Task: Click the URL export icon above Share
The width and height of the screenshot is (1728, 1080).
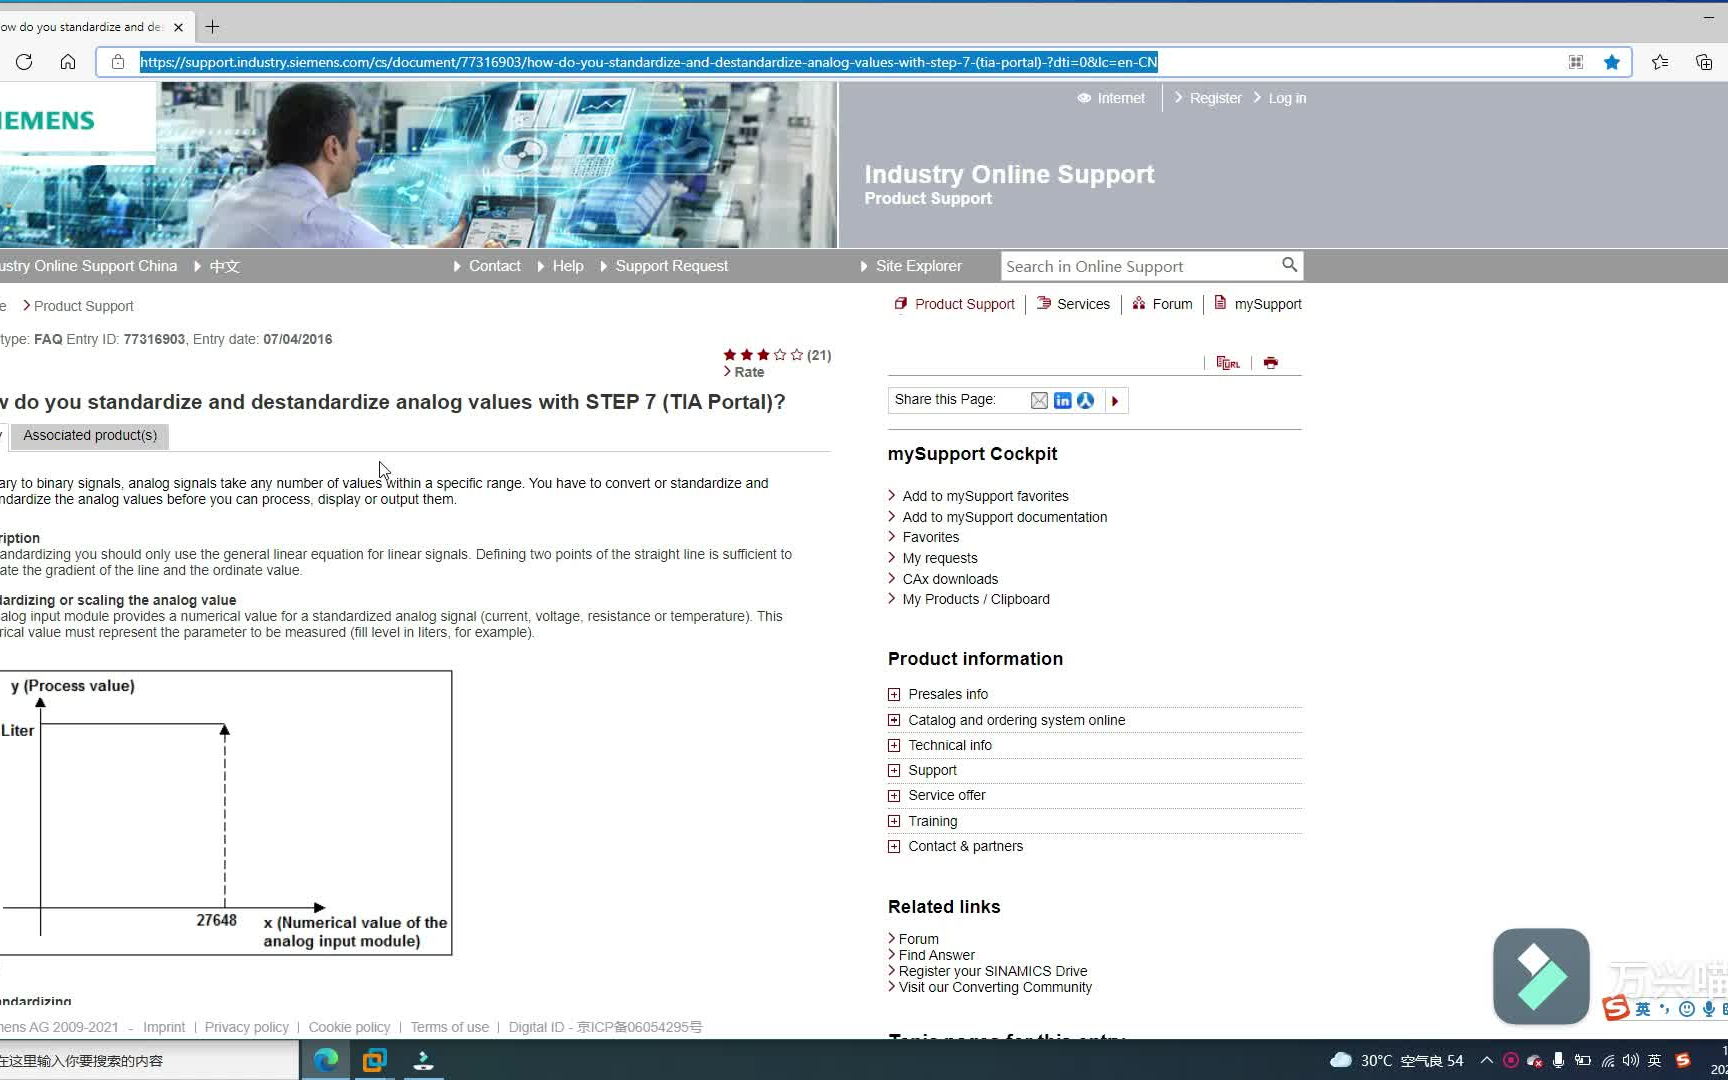Action: click(x=1228, y=363)
